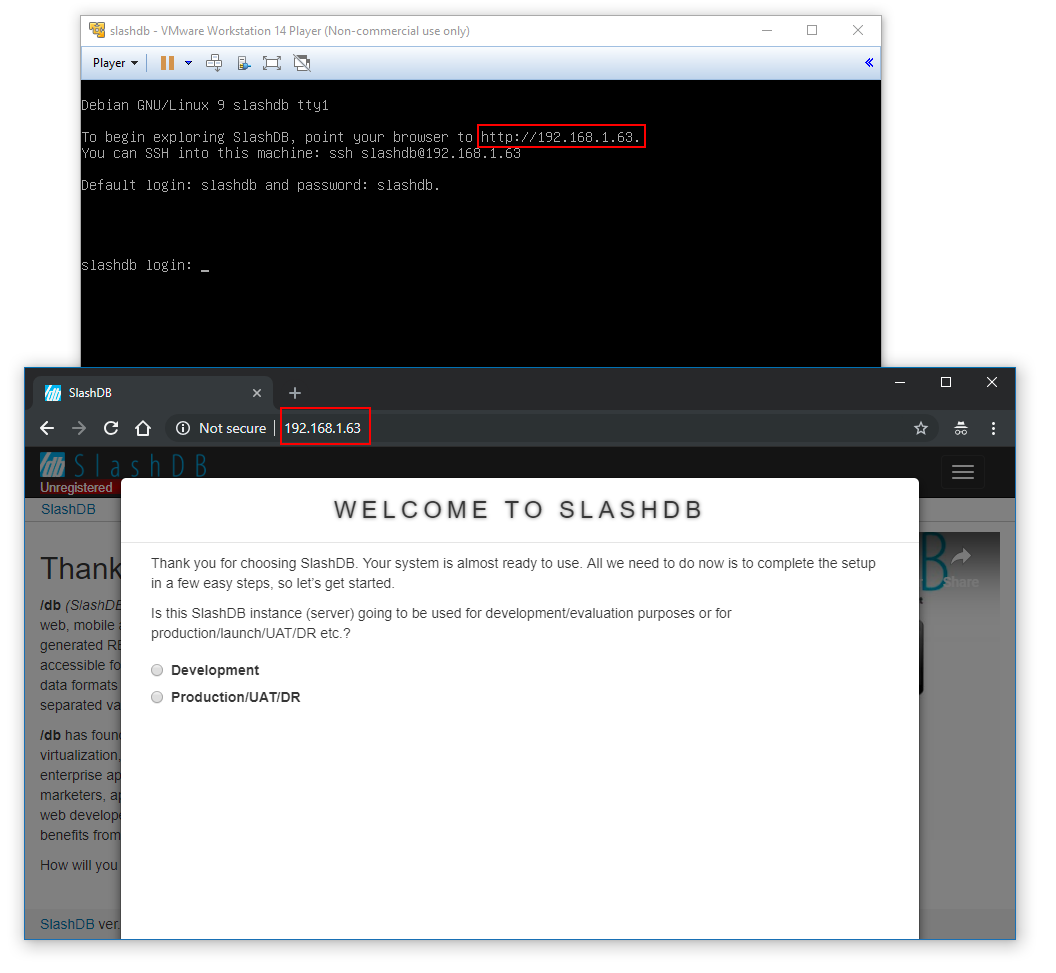Go forward in the browser
This screenshot has height=973, width=1056.
point(79,428)
